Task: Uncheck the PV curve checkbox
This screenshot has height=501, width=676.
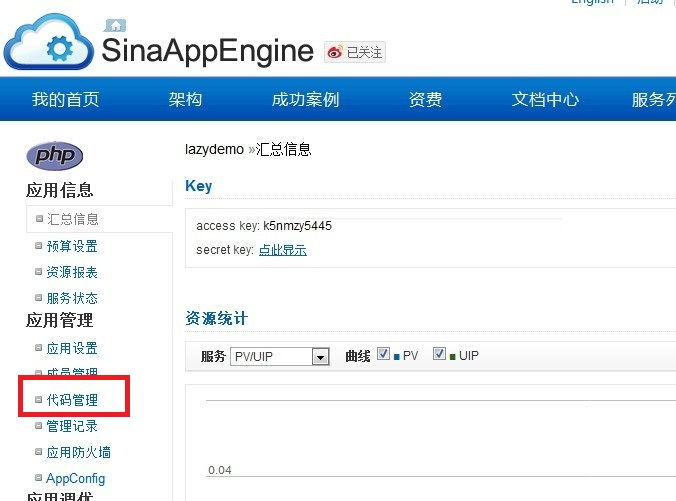Action: (x=384, y=355)
